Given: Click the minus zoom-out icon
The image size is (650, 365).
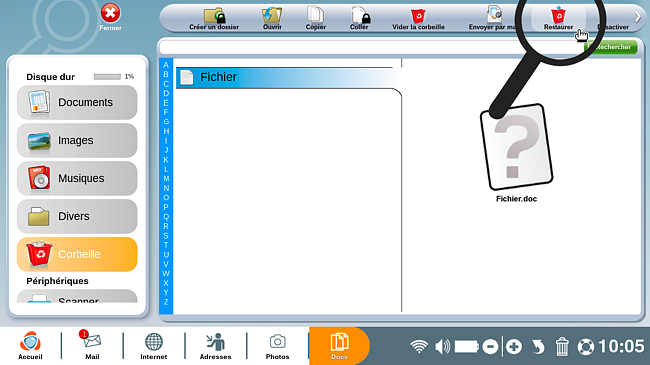Looking at the screenshot, I should 490,346.
